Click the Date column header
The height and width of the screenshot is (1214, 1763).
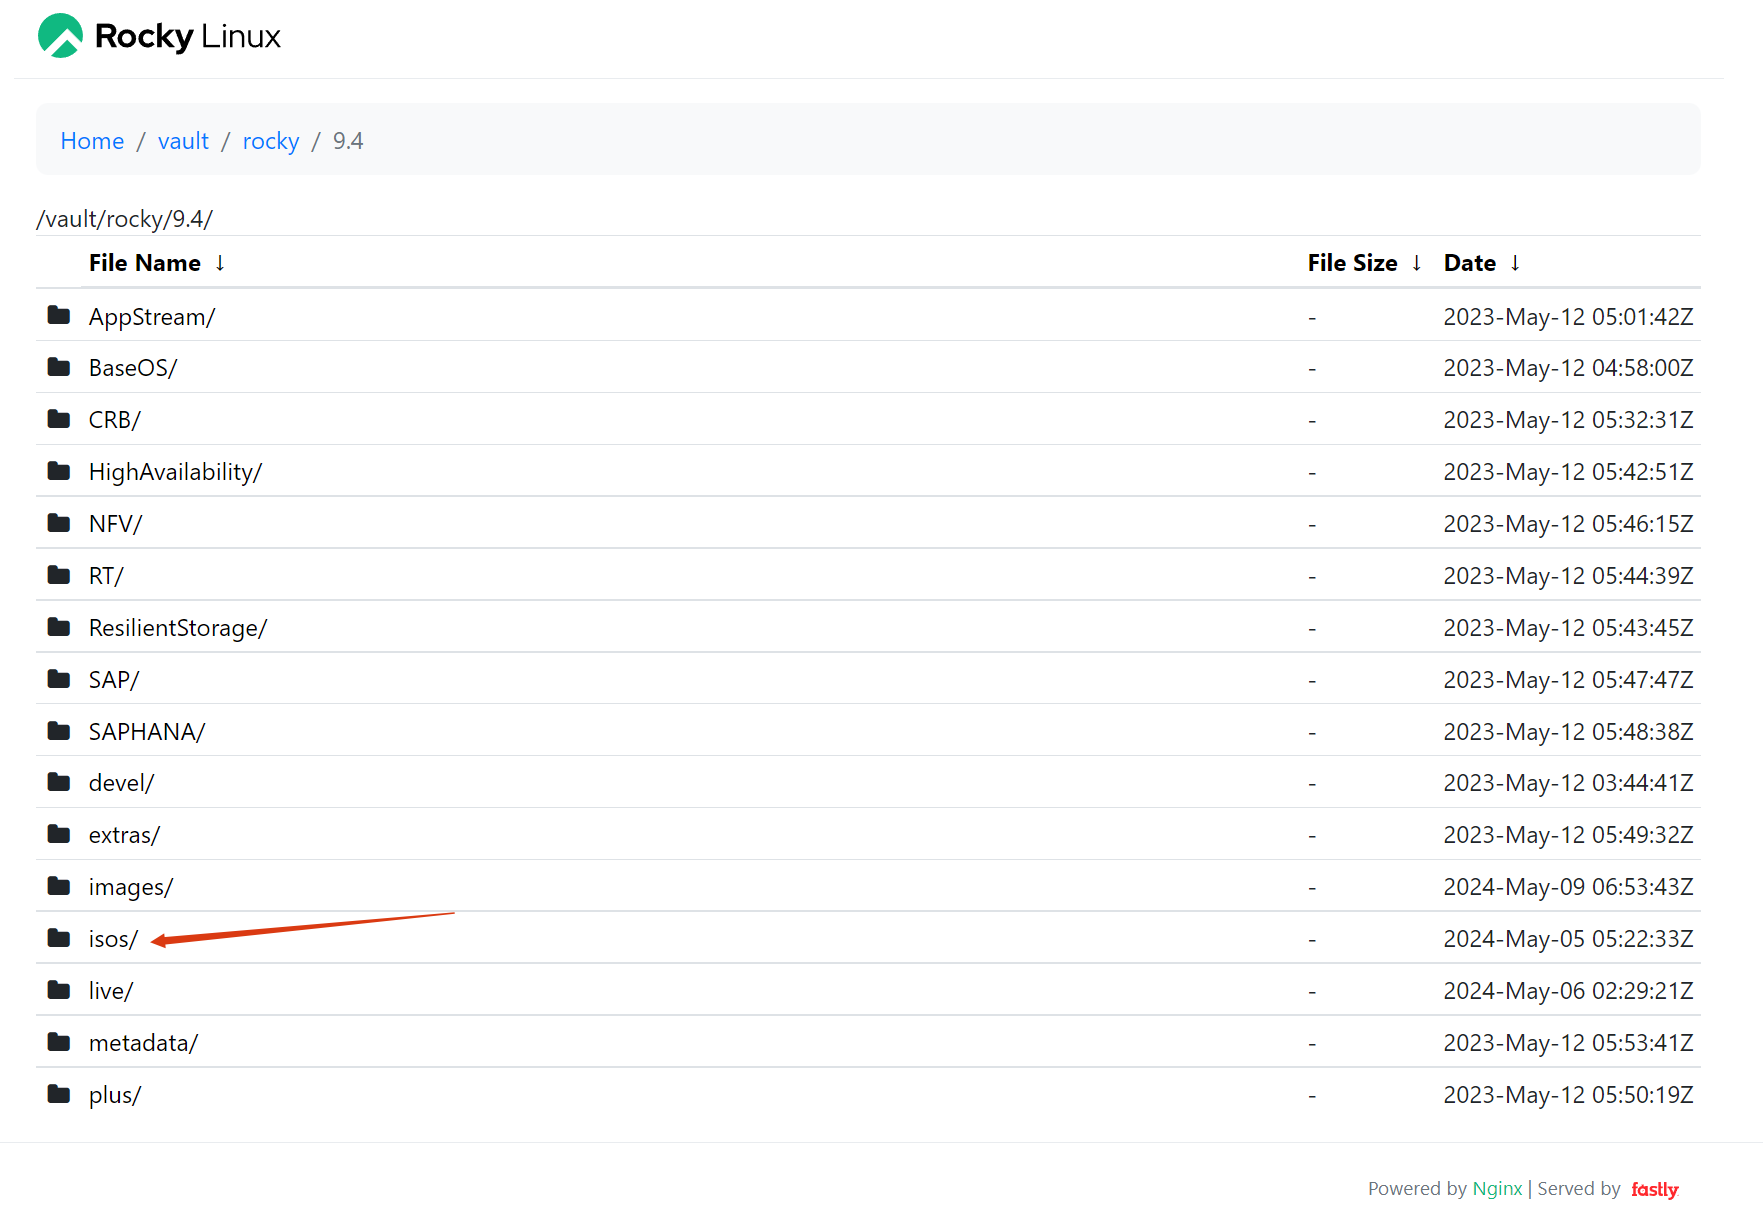[x=1470, y=263]
